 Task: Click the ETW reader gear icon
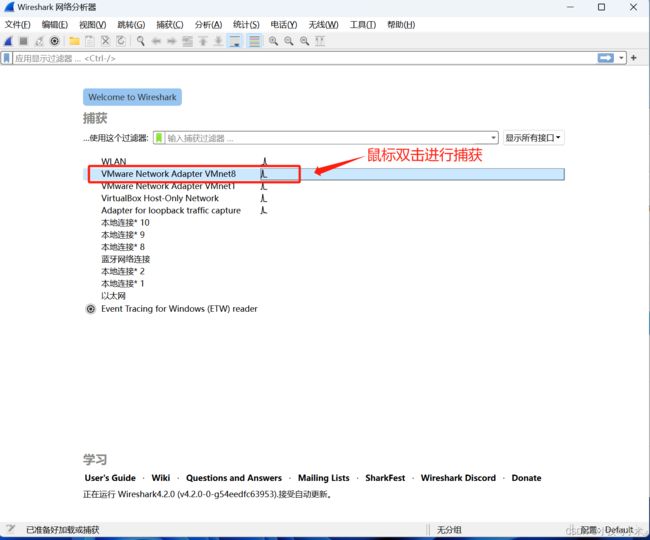(x=90, y=309)
